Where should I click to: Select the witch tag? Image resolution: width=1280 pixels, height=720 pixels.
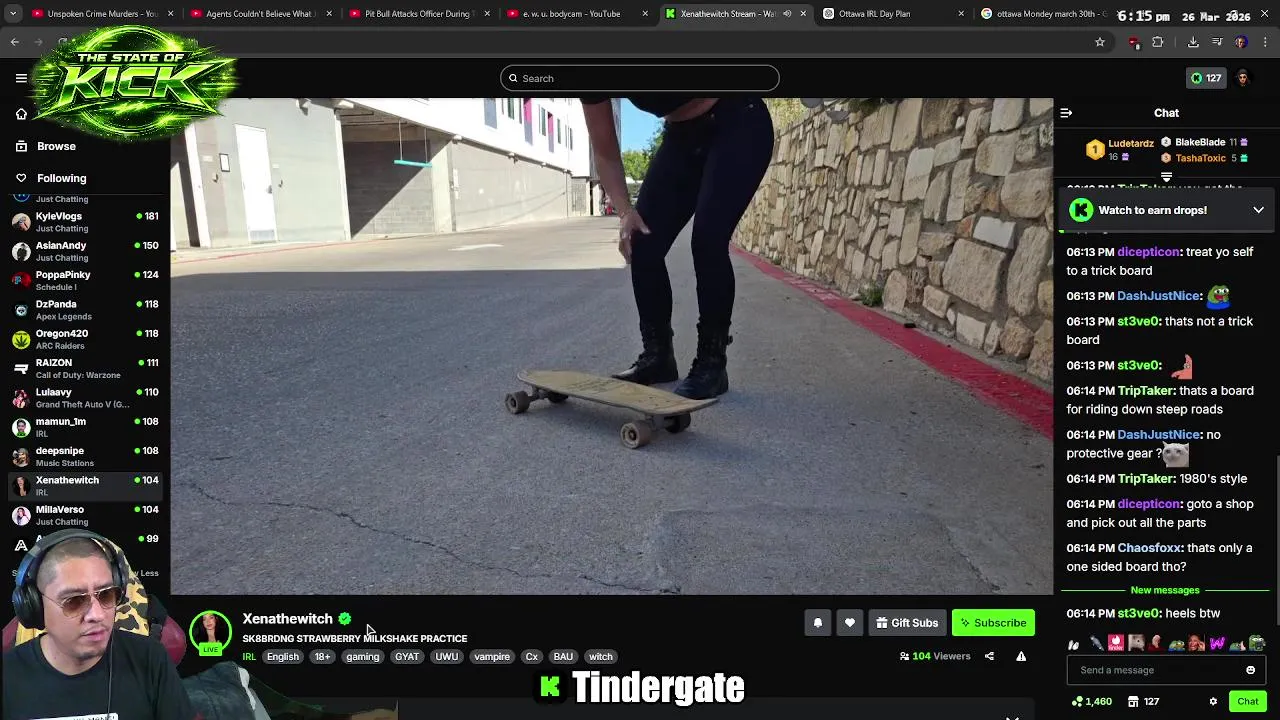601,657
